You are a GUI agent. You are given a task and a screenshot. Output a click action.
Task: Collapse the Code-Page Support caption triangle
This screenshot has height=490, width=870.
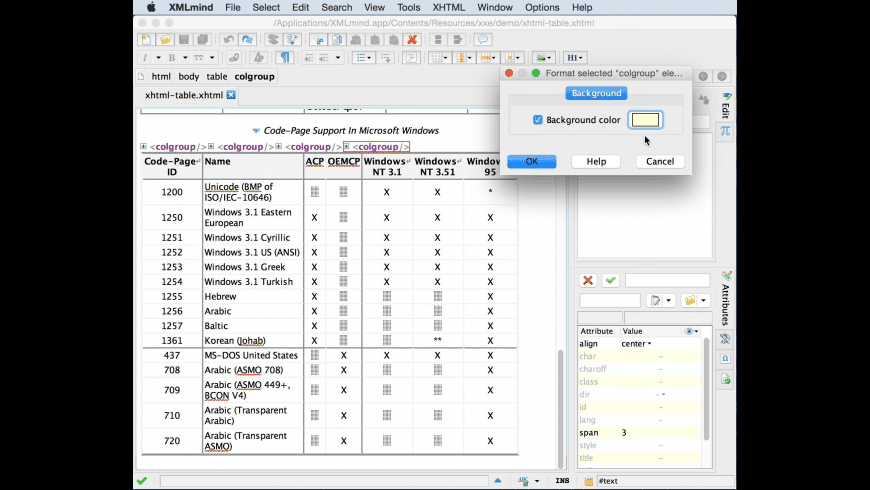256,131
